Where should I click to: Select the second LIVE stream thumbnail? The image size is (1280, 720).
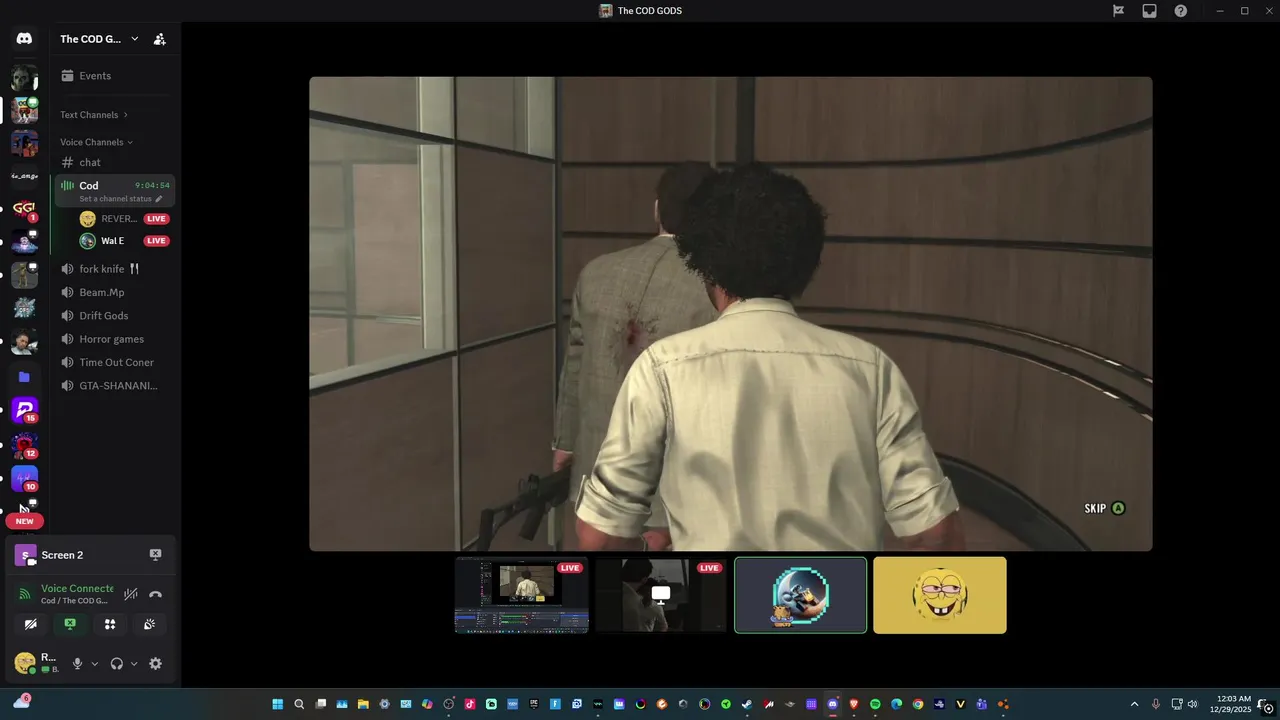[661, 595]
